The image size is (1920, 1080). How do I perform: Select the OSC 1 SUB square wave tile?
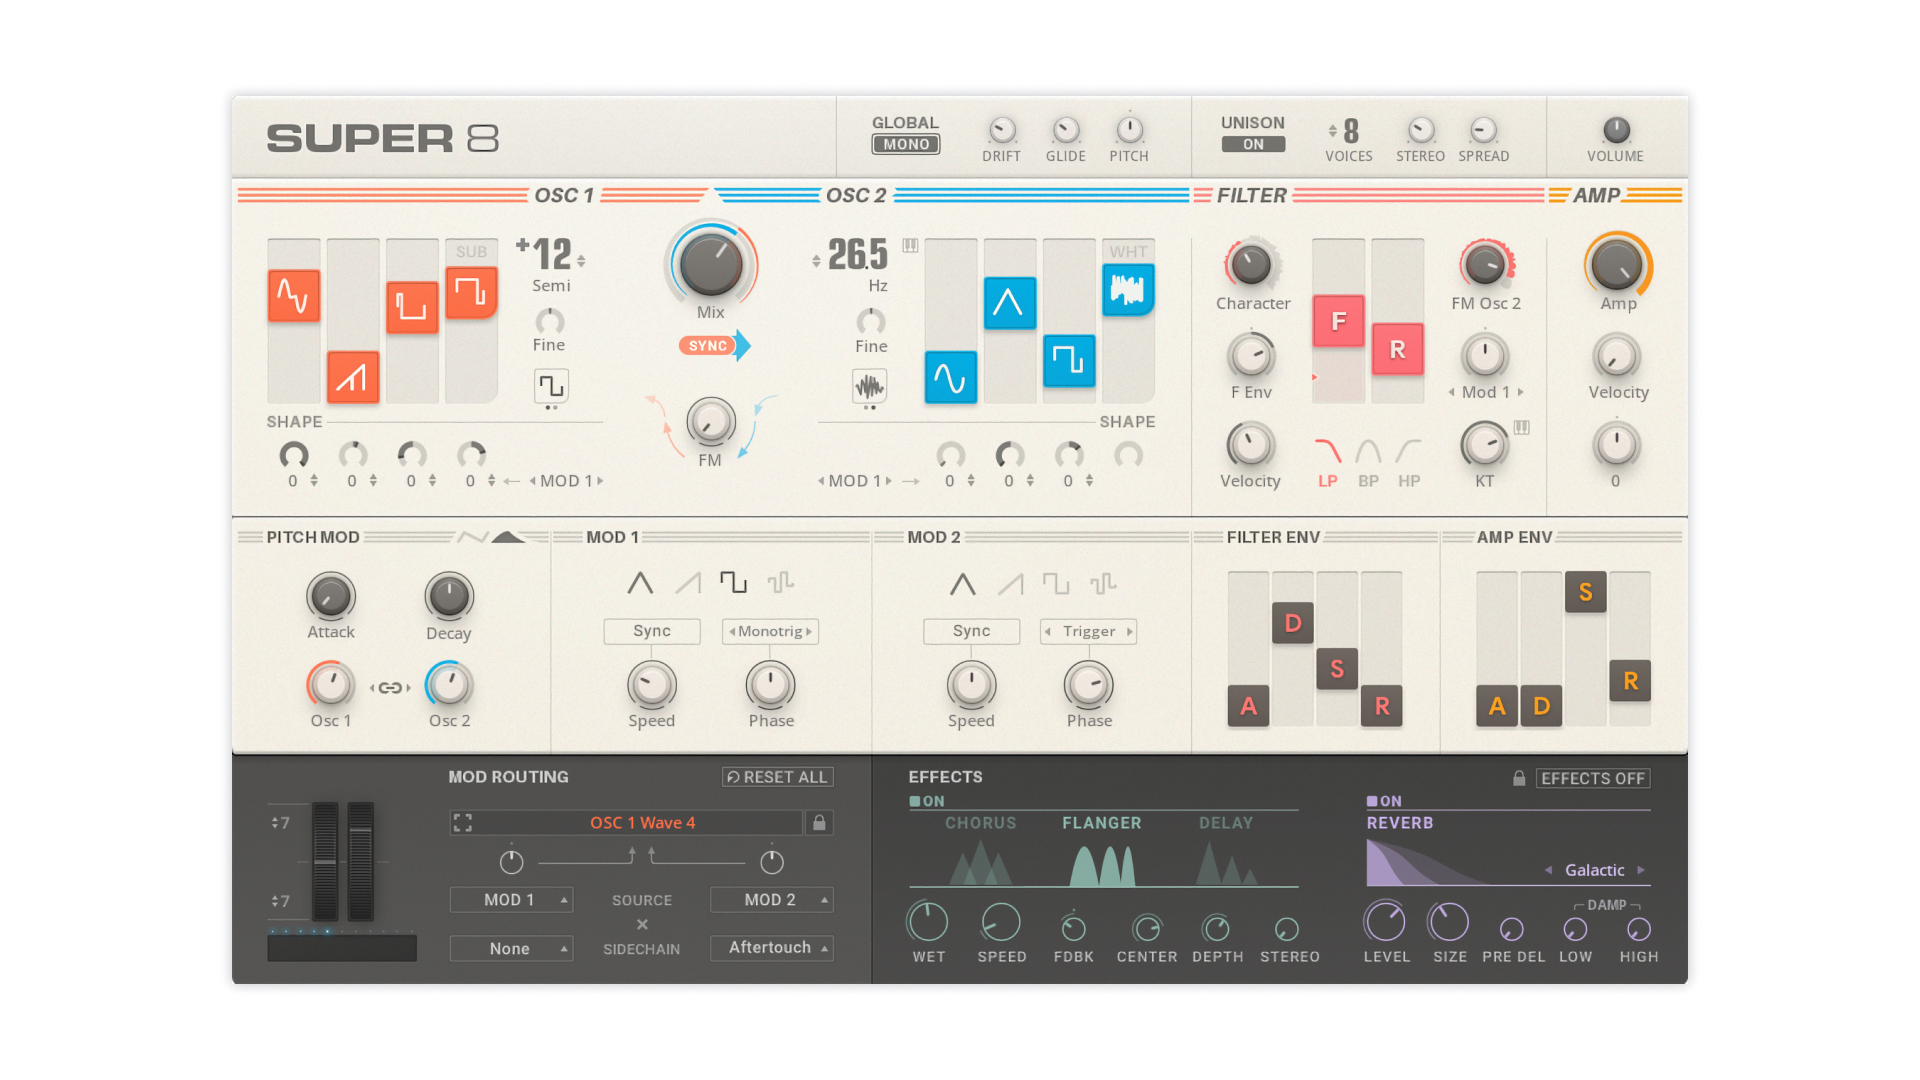471,292
